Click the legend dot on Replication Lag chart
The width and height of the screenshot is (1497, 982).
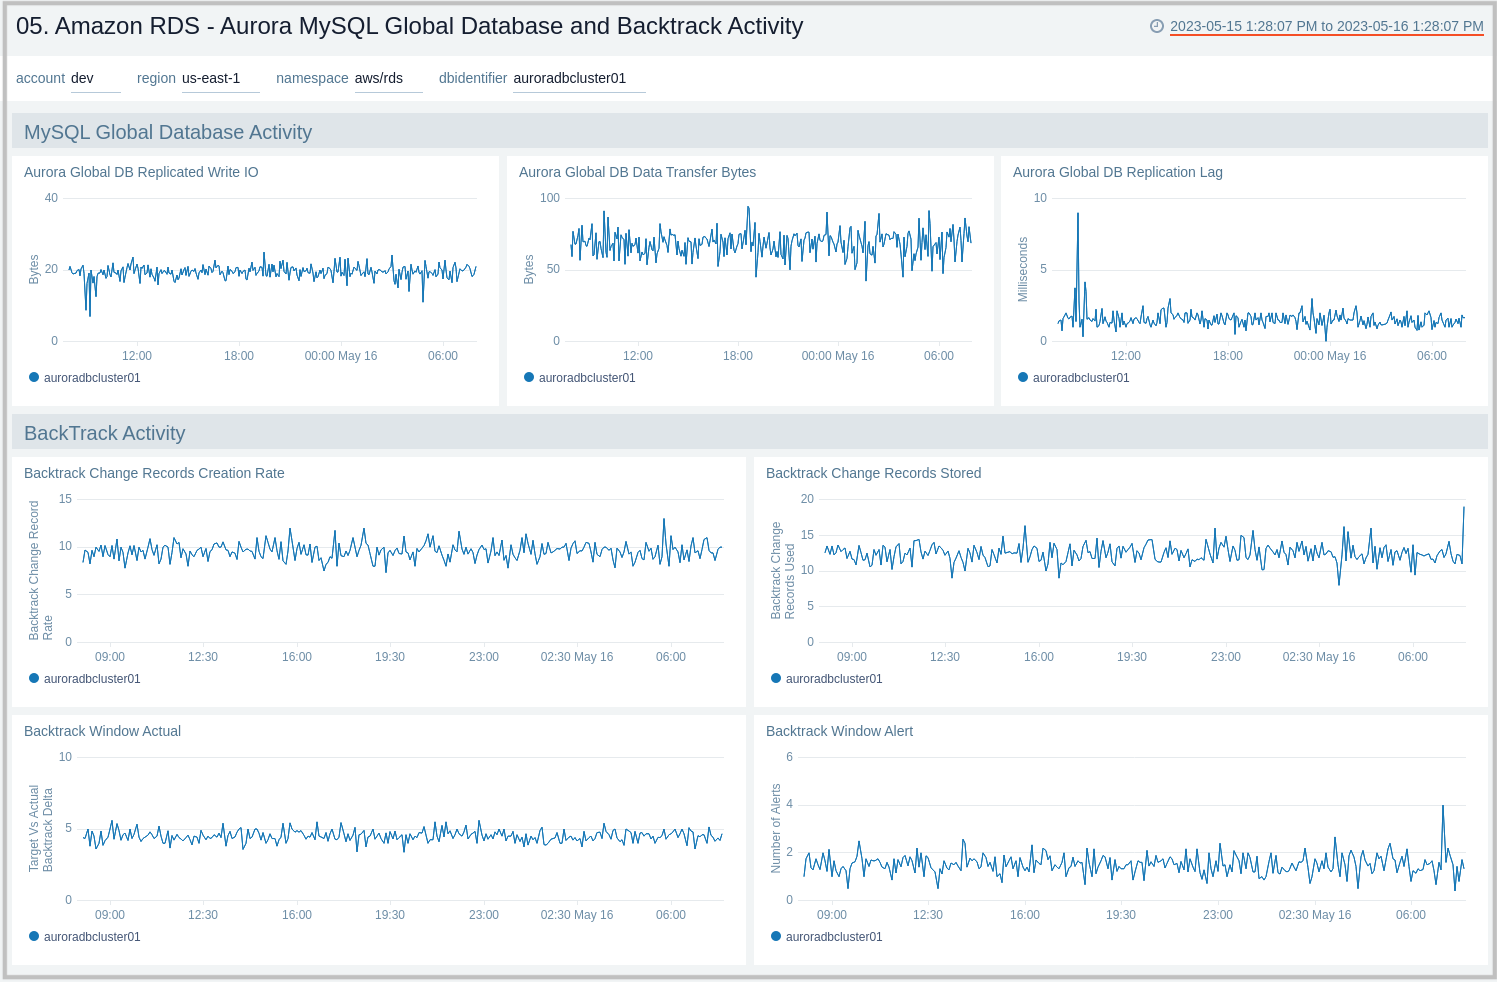point(1022,377)
